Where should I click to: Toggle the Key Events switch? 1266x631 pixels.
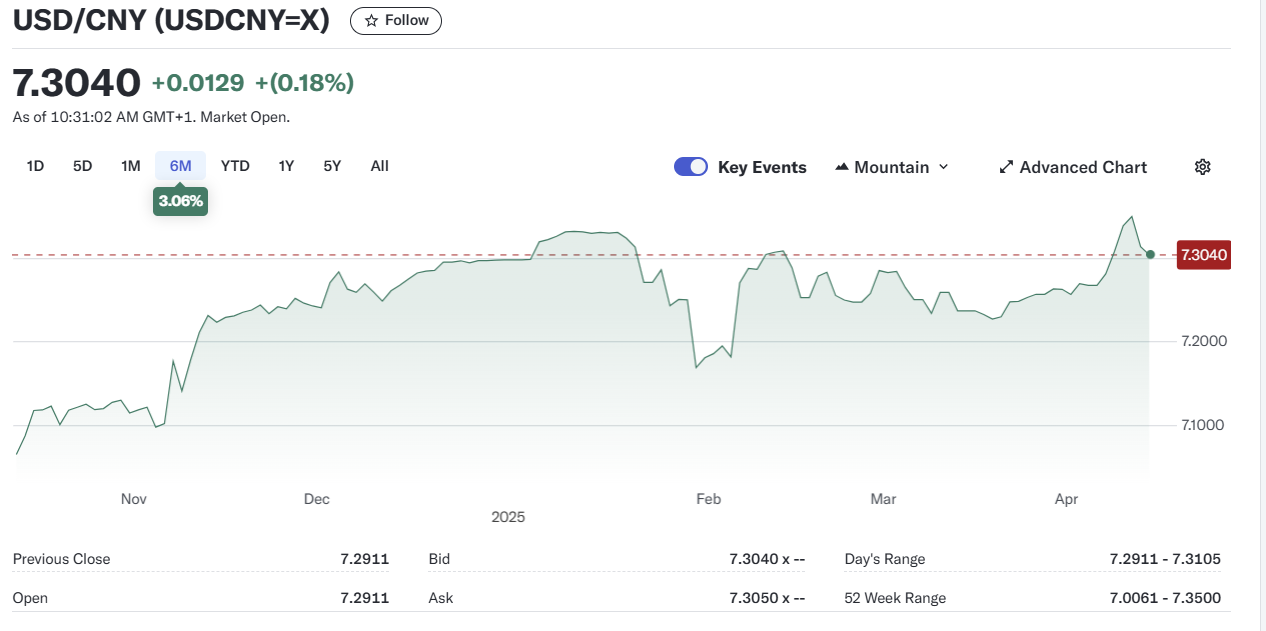[x=691, y=167]
